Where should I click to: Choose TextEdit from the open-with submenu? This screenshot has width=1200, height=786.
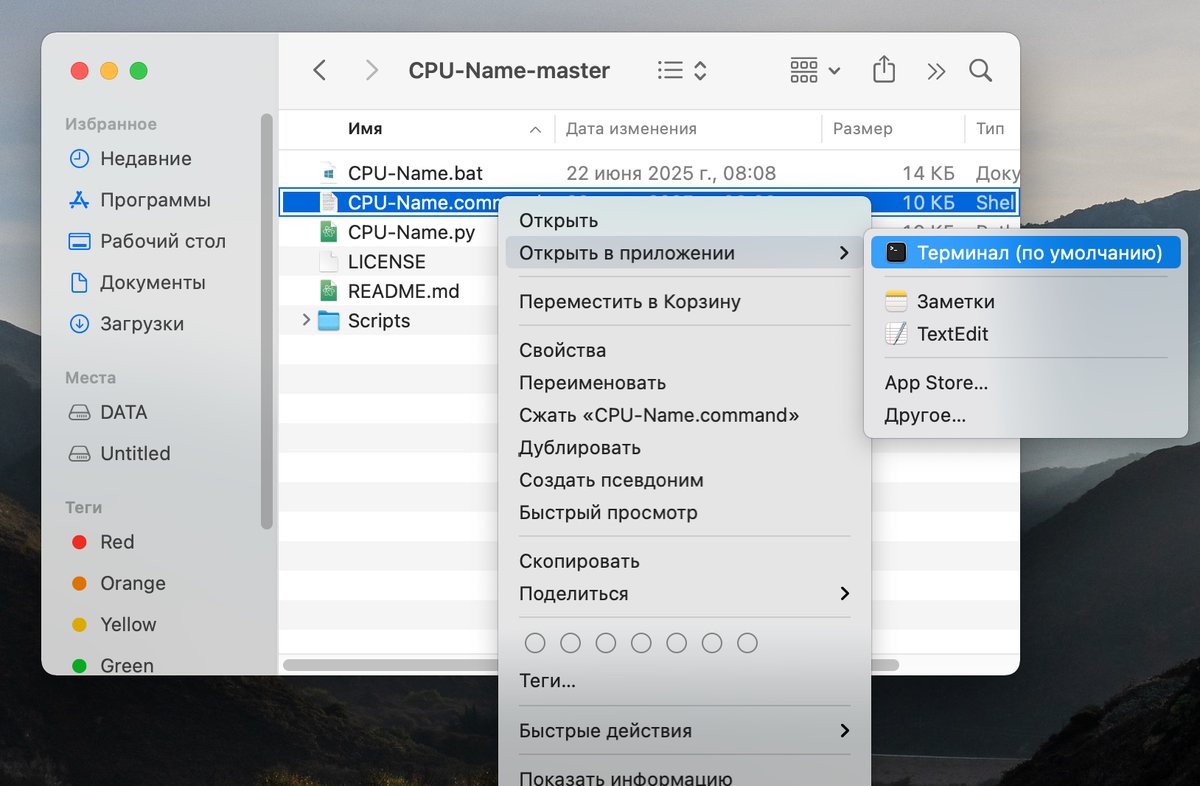tap(952, 334)
